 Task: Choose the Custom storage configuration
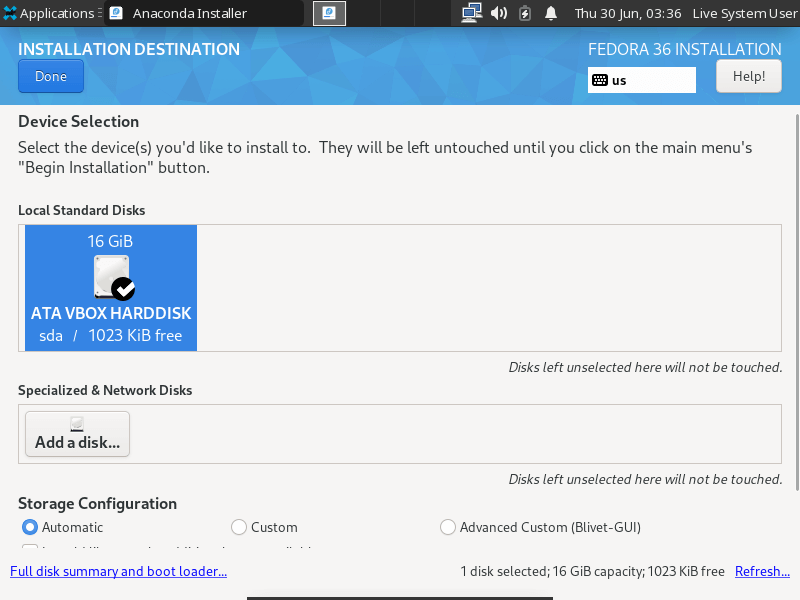click(x=238, y=527)
